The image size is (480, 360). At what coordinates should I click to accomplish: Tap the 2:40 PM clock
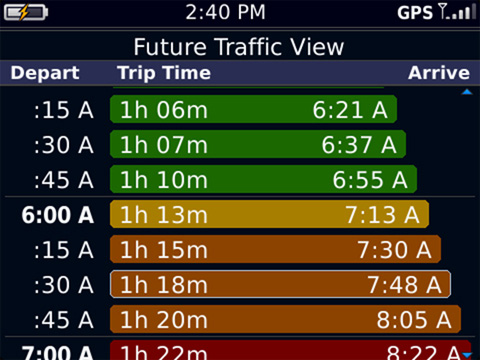point(225,12)
